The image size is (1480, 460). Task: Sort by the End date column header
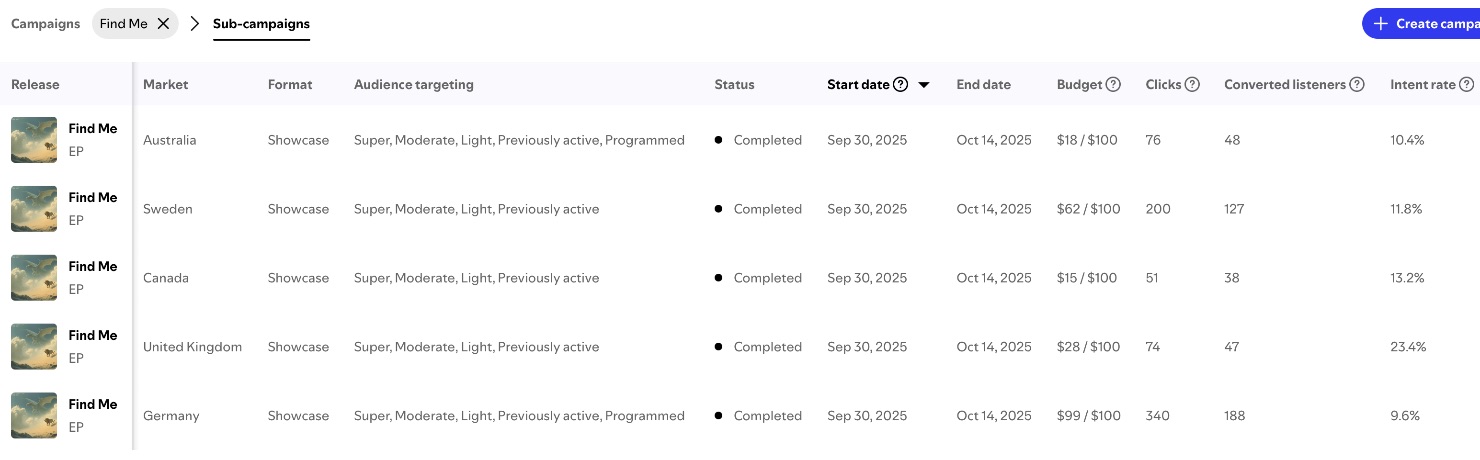pyautogui.click(x=983, y=85)
